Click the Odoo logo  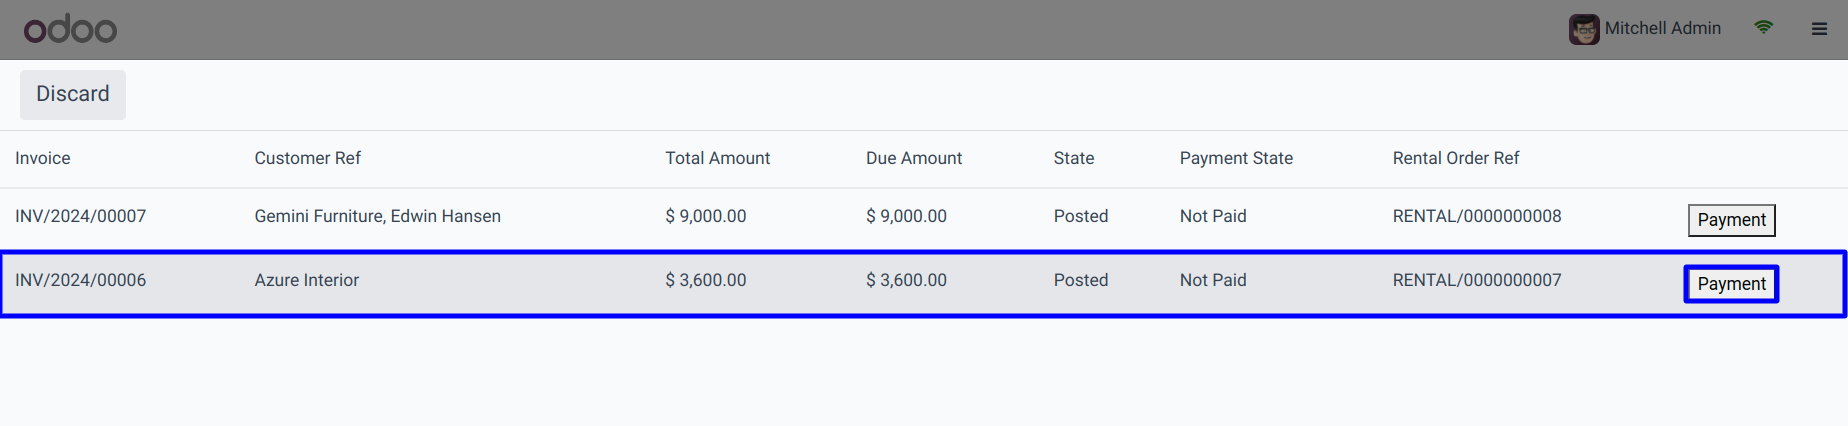click(70, 29)
